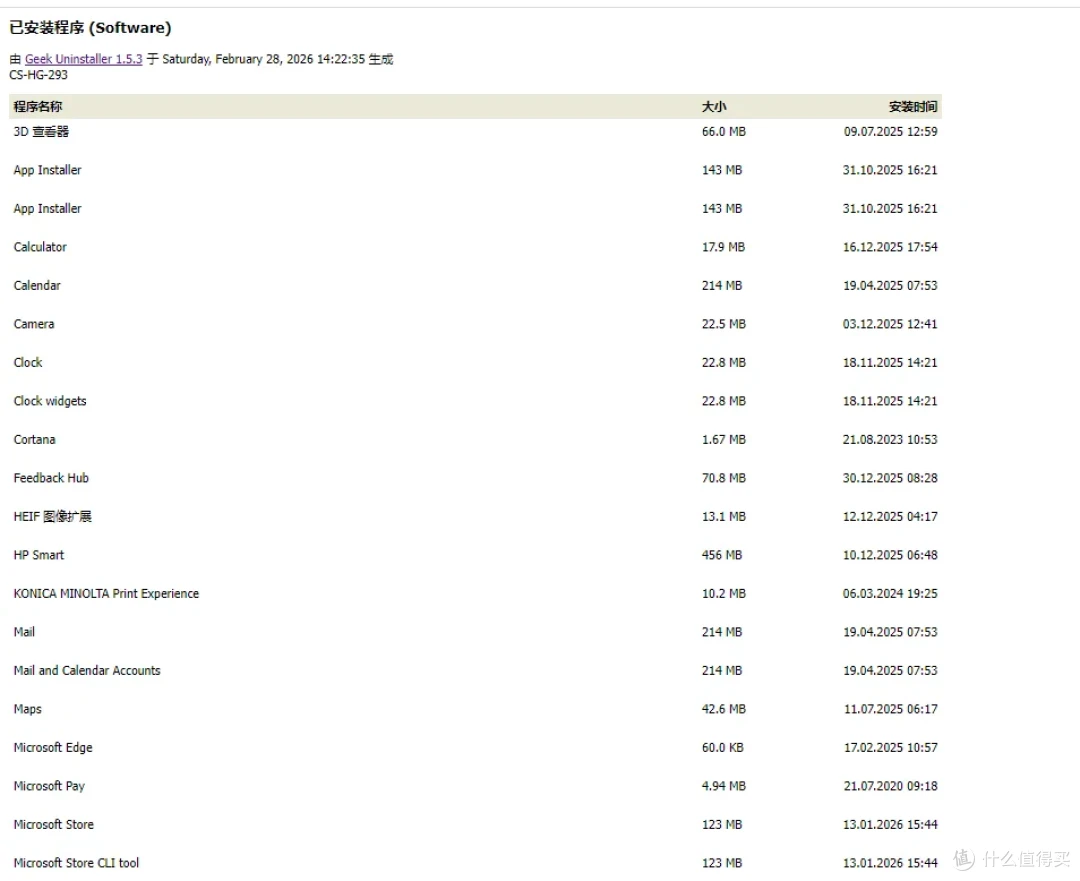Select the Microsoft Edge program name
1080x881 pixels.
[x=53, y=747]
